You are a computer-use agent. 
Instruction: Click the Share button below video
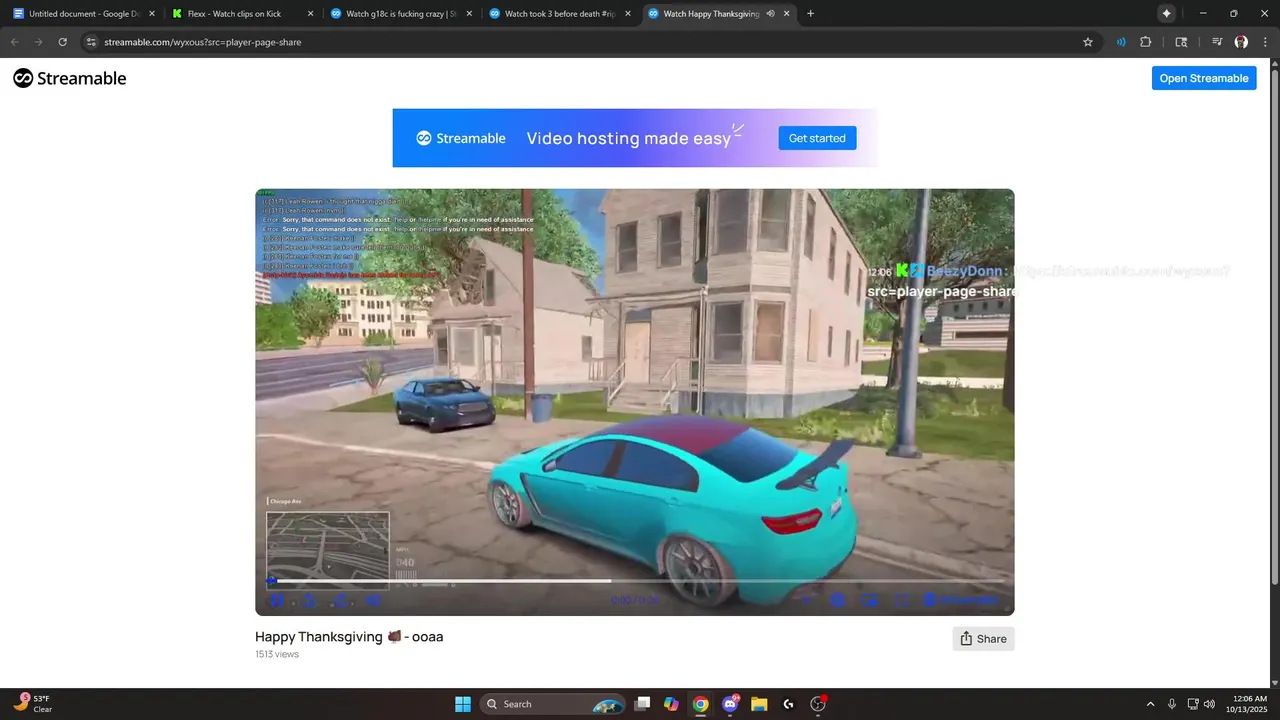[x=983, y=639]
